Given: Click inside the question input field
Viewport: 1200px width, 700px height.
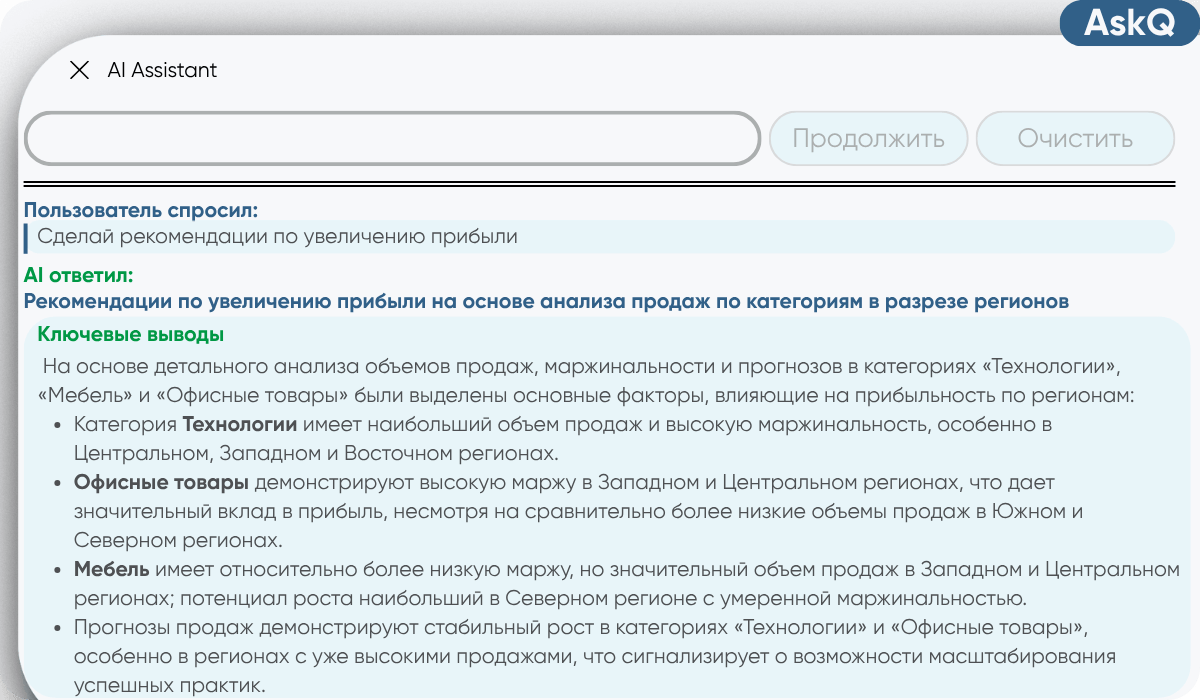Looking at the screenshot, I should (395, 138).
